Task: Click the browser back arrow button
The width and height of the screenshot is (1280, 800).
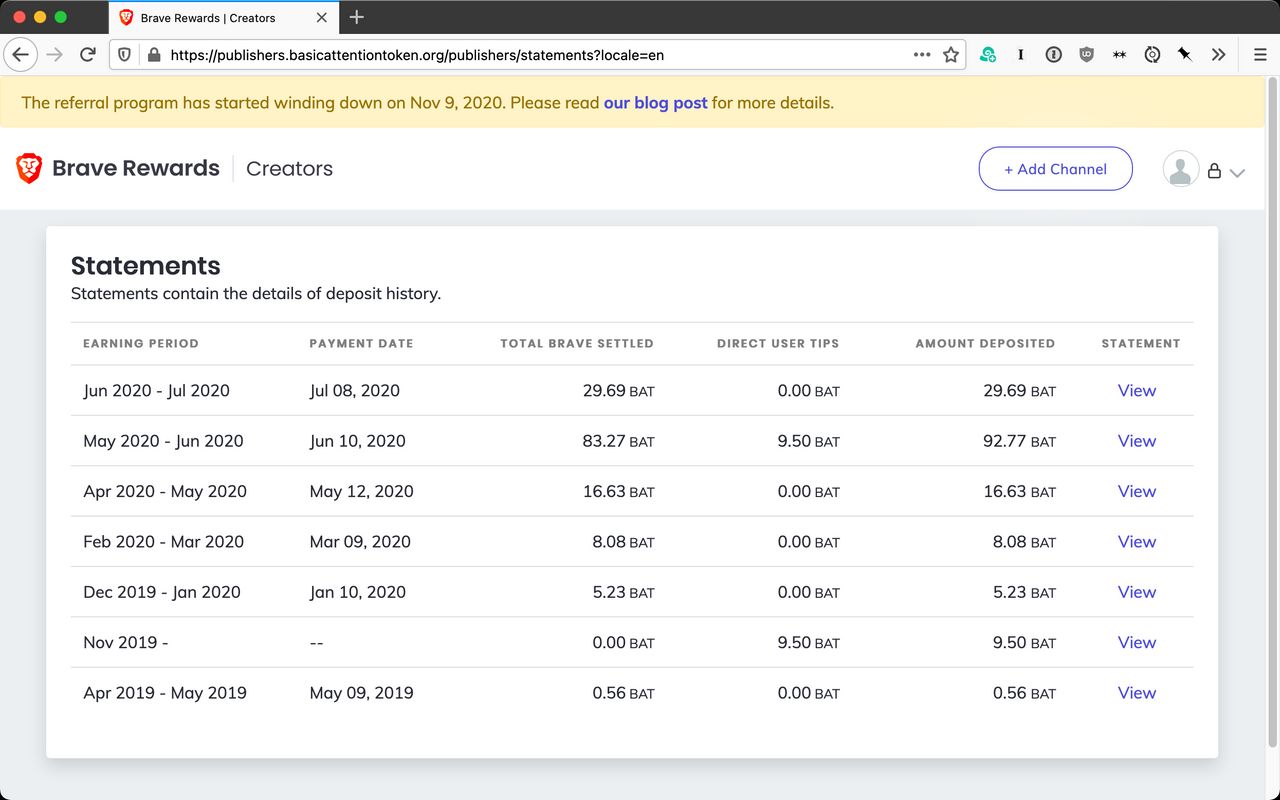Action: click(x=20, y=55)
